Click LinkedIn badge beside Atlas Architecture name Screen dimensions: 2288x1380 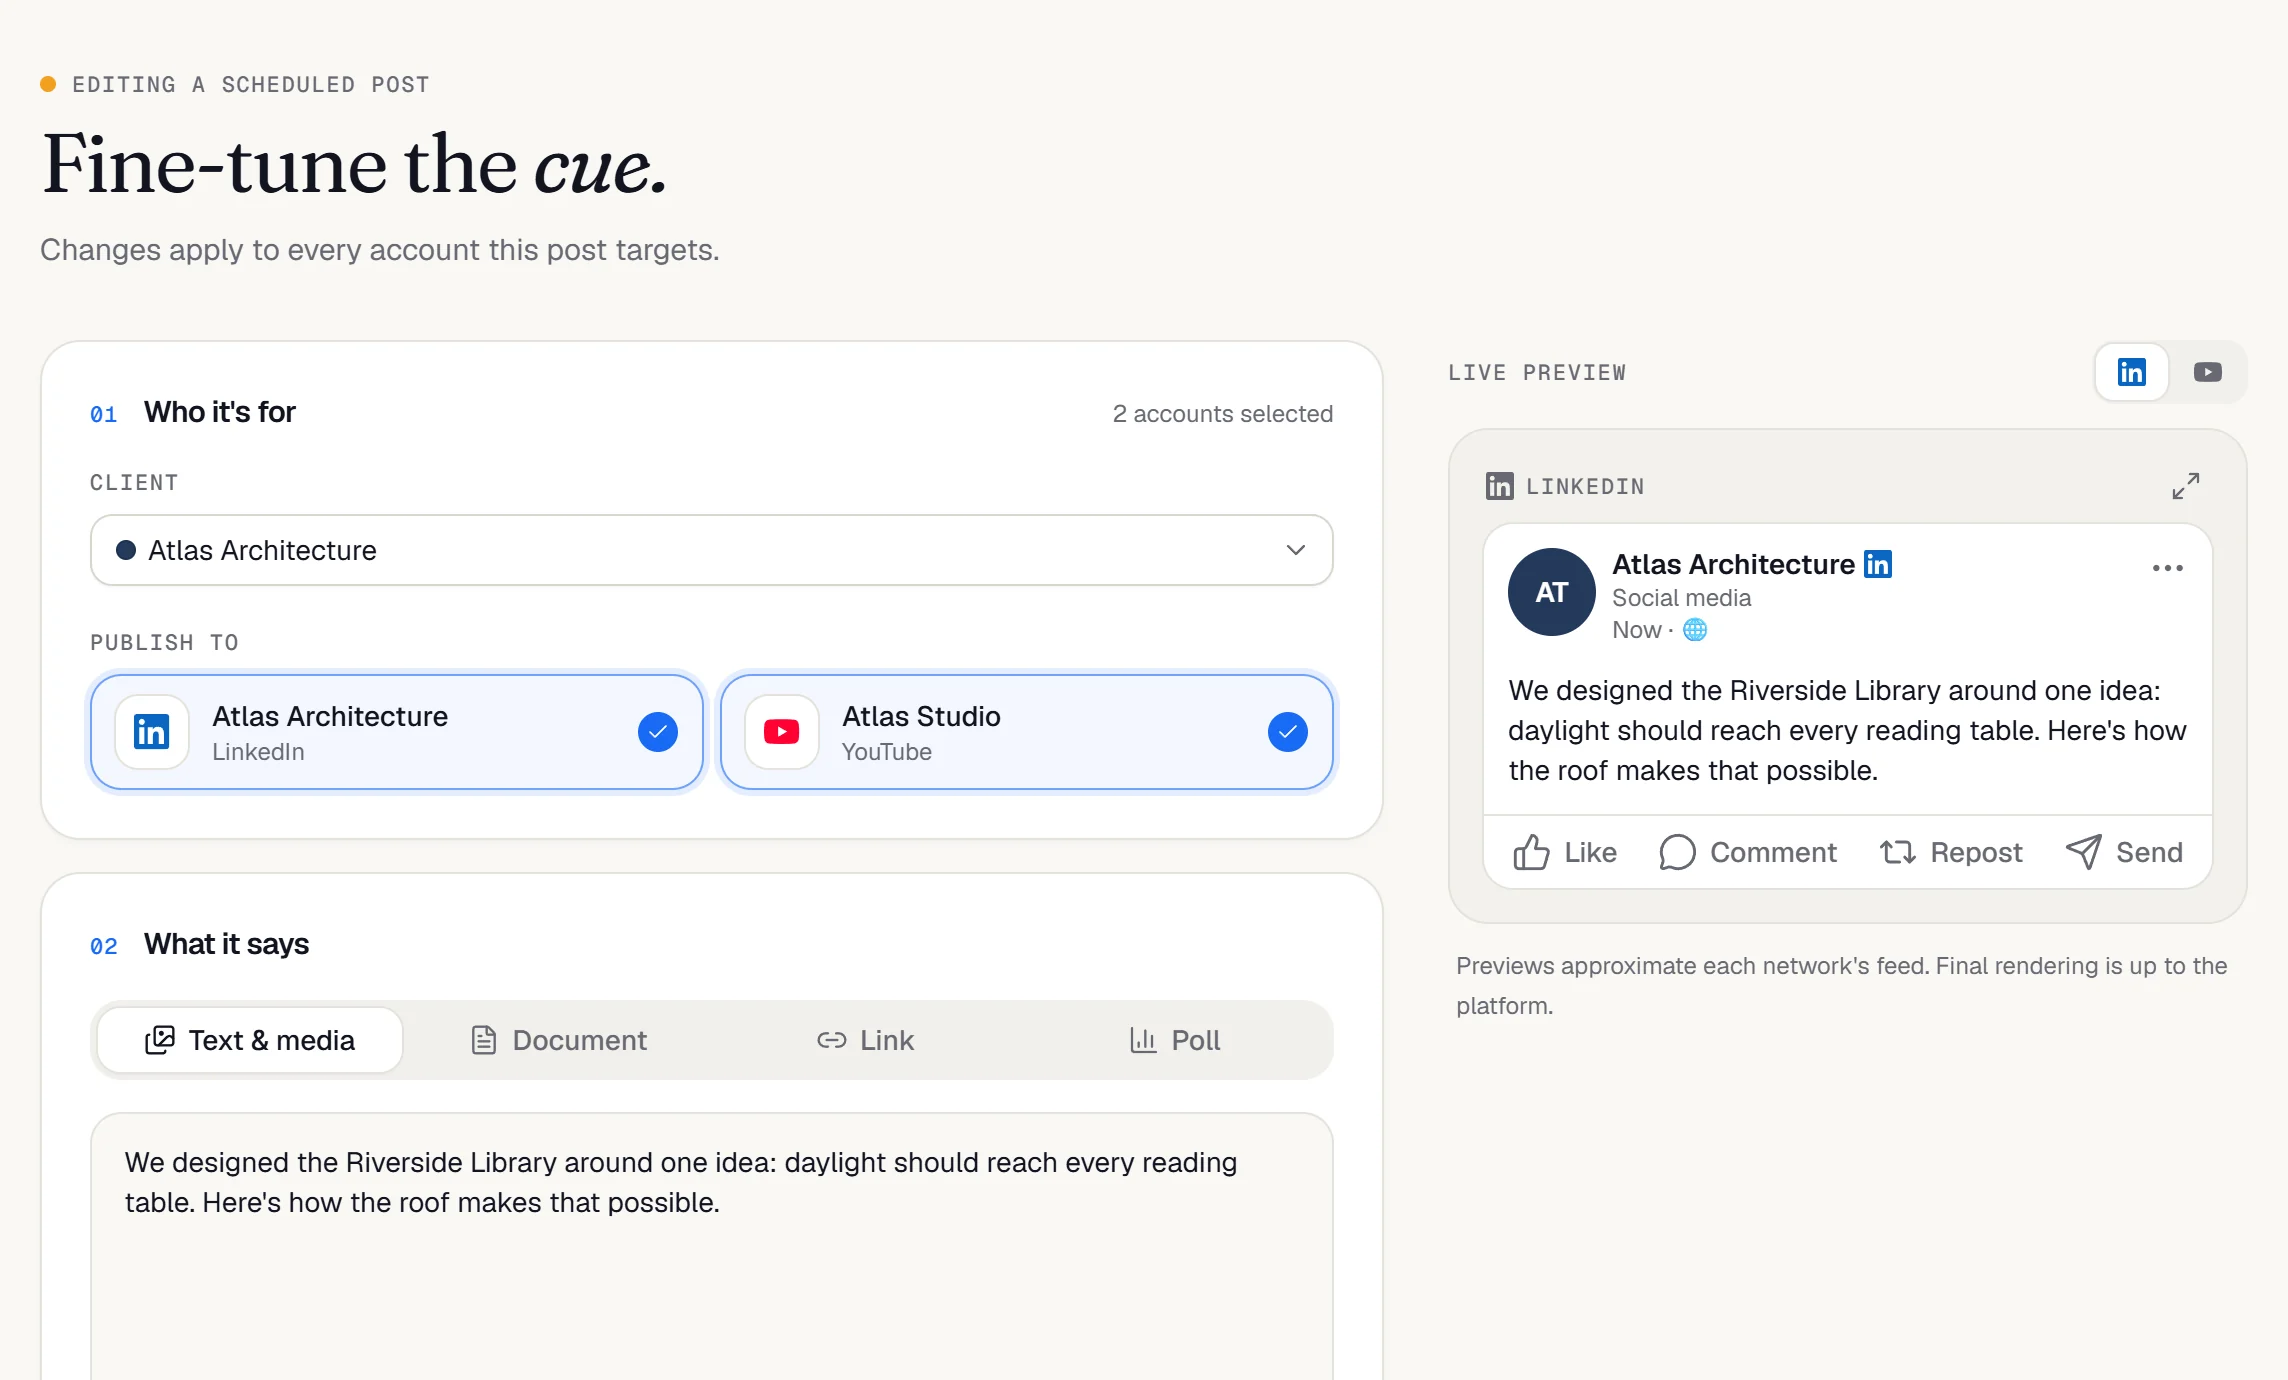pos(1878,564)
